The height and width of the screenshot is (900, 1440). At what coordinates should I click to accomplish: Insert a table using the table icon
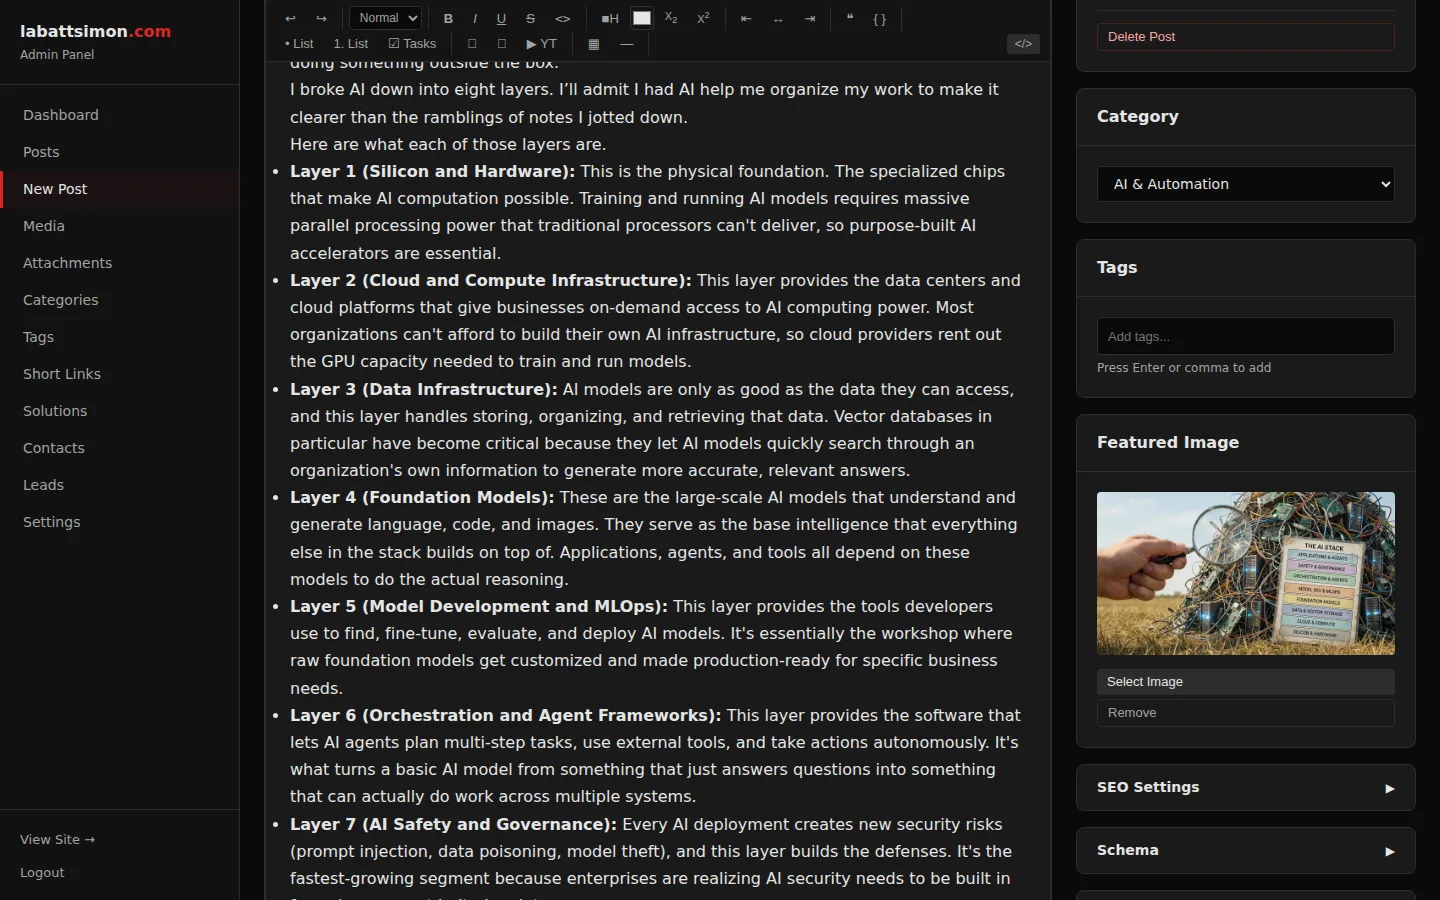[593, 44]
